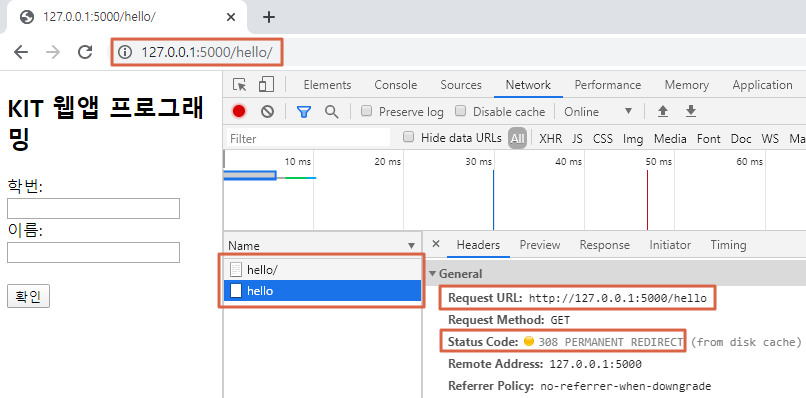Click the no-referrer-when-downgrade policy value
This screenshot has height=398, width=806.
pos(626,386)
